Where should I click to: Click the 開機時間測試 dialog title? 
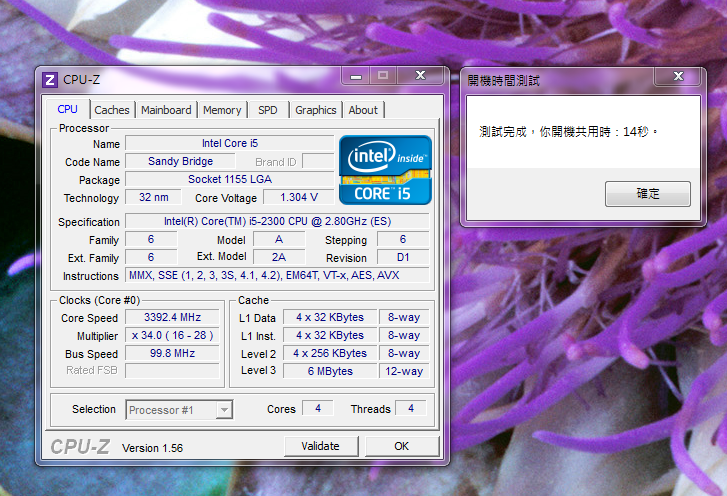point(504,81)
